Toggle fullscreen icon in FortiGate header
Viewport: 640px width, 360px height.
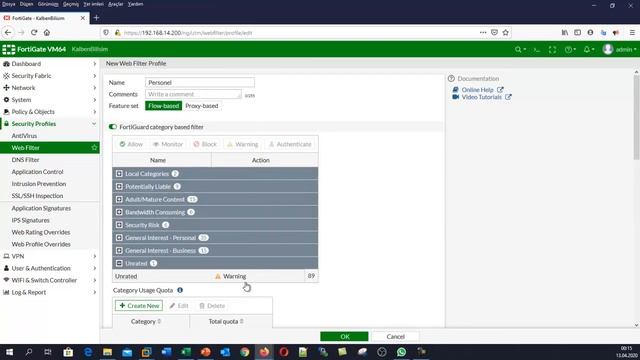coord(552,49)
